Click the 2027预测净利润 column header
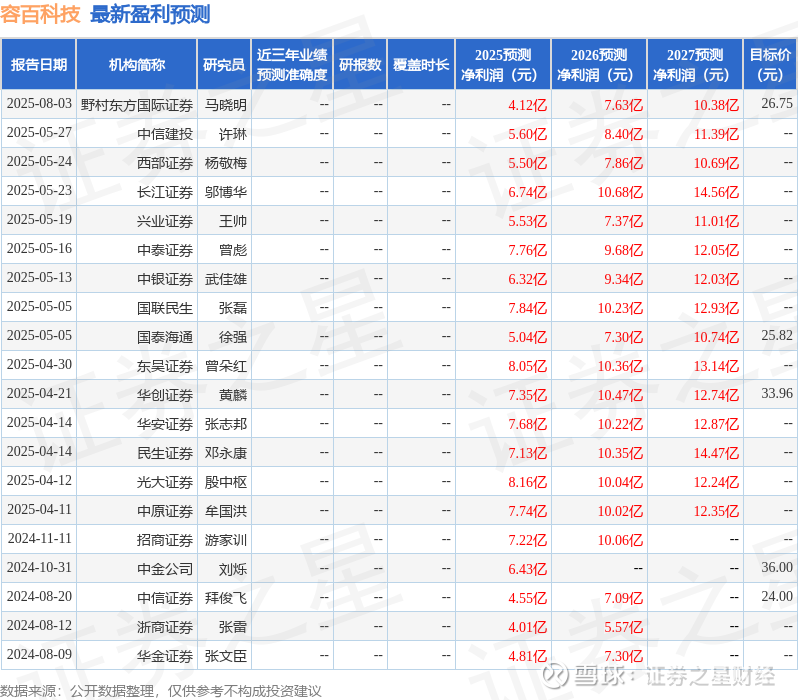The height and width of the screenshot is (700, 798). (x=695, y=65)
